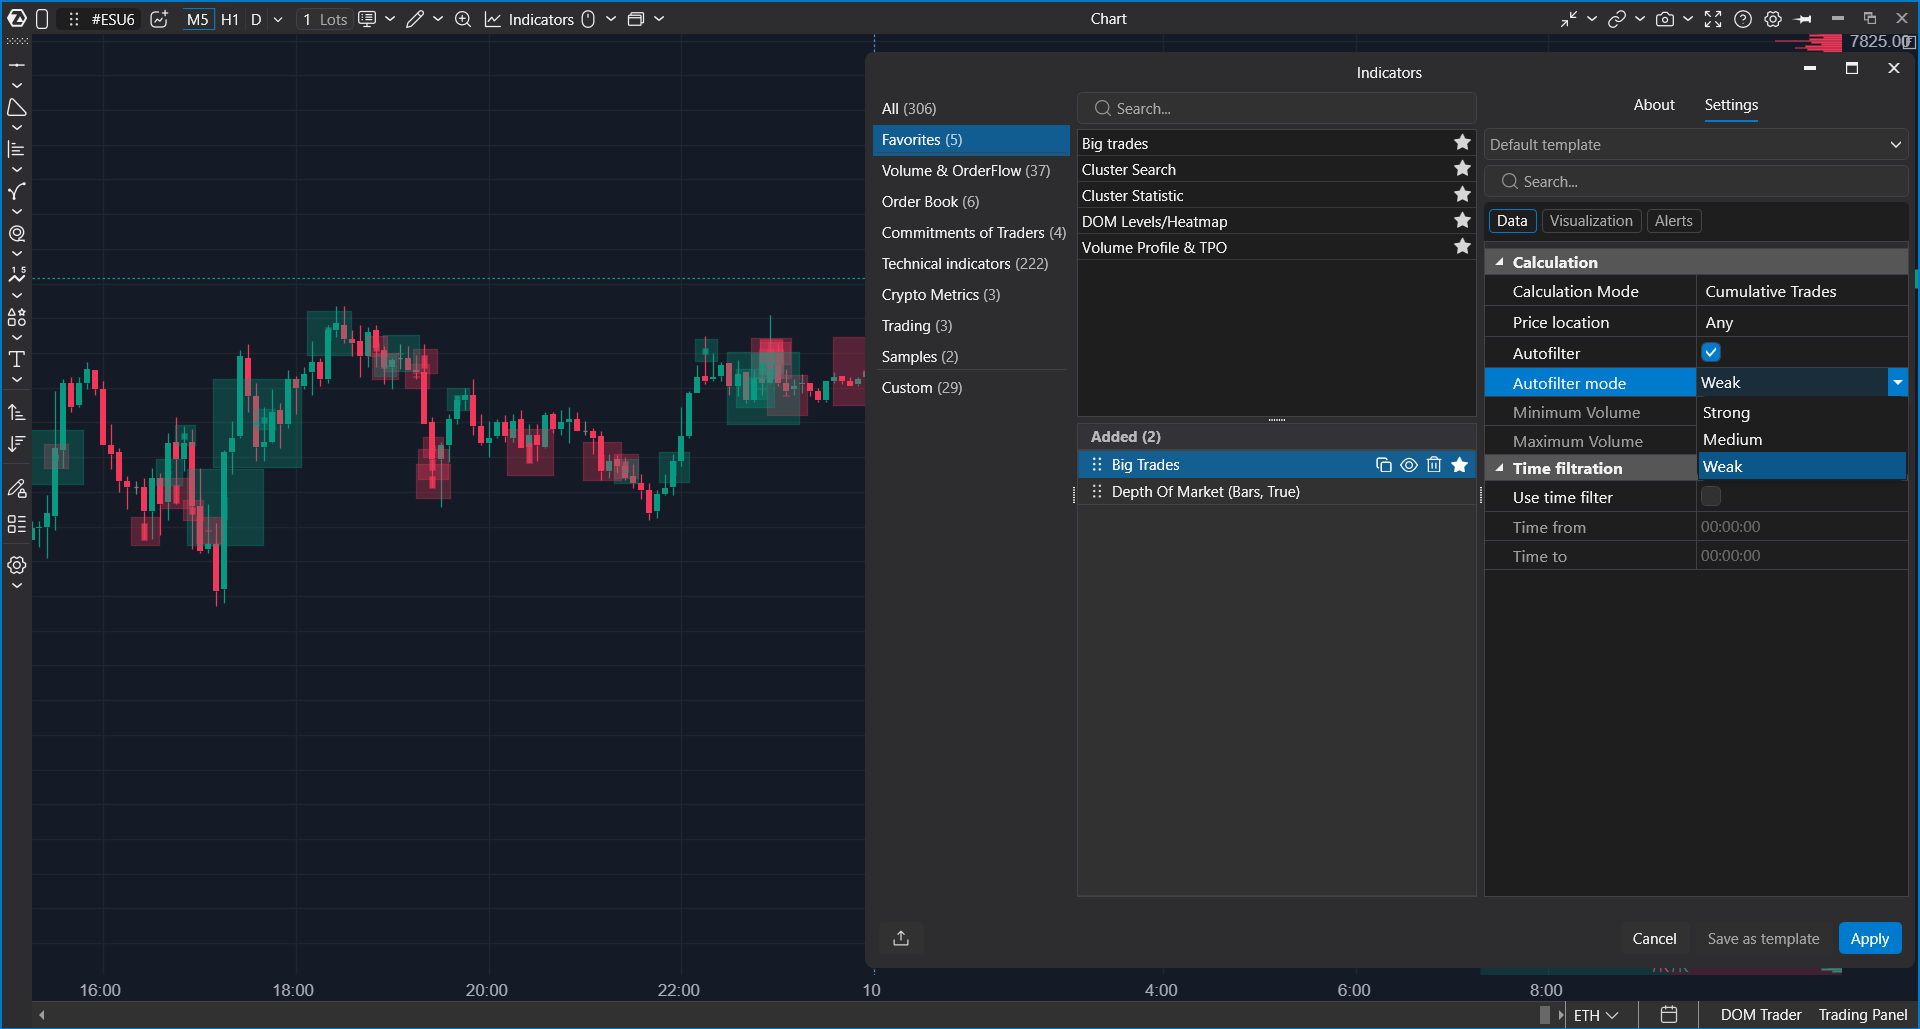The width and height of the screenshot is (1920, 1029).
Task: Toggle favorite star for DOM Levels/Heatmap
Action: point(1462,221)
